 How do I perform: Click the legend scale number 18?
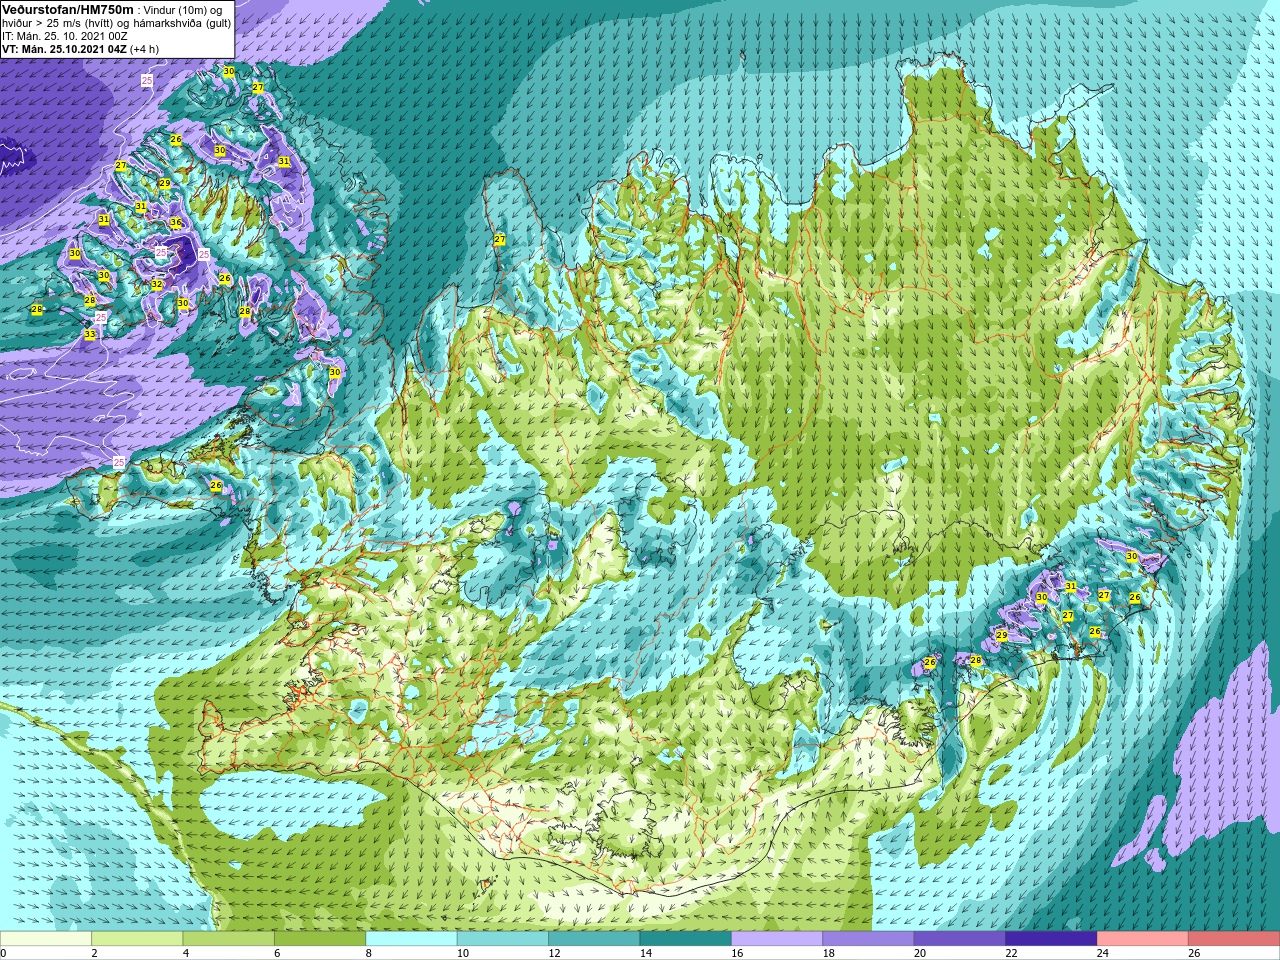[x=829, y=953]
